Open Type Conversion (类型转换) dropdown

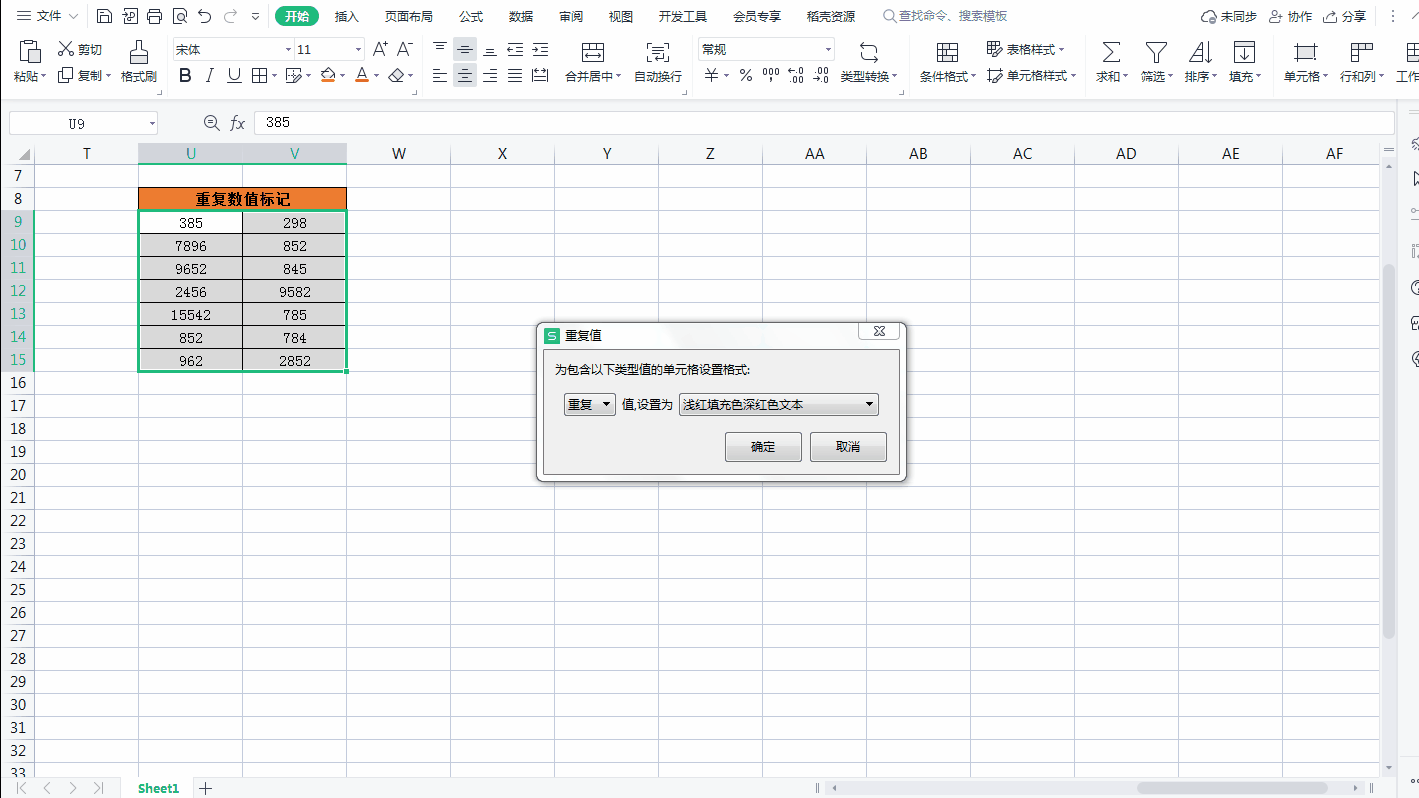[x=869, y=62]
